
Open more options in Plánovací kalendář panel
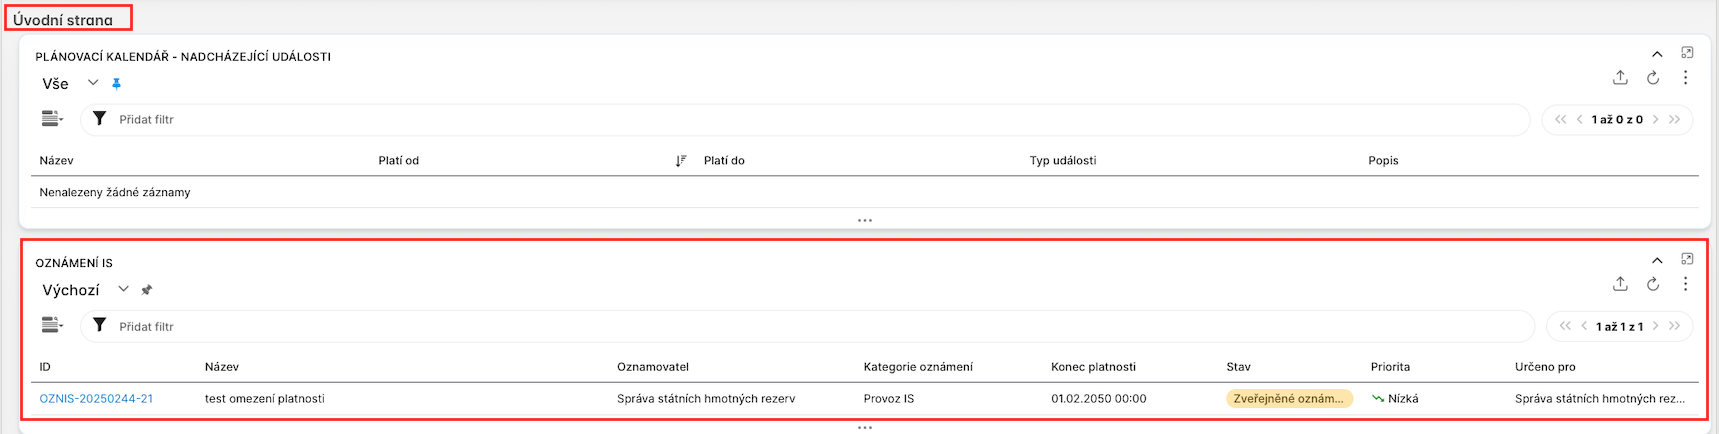(1685, 78)
